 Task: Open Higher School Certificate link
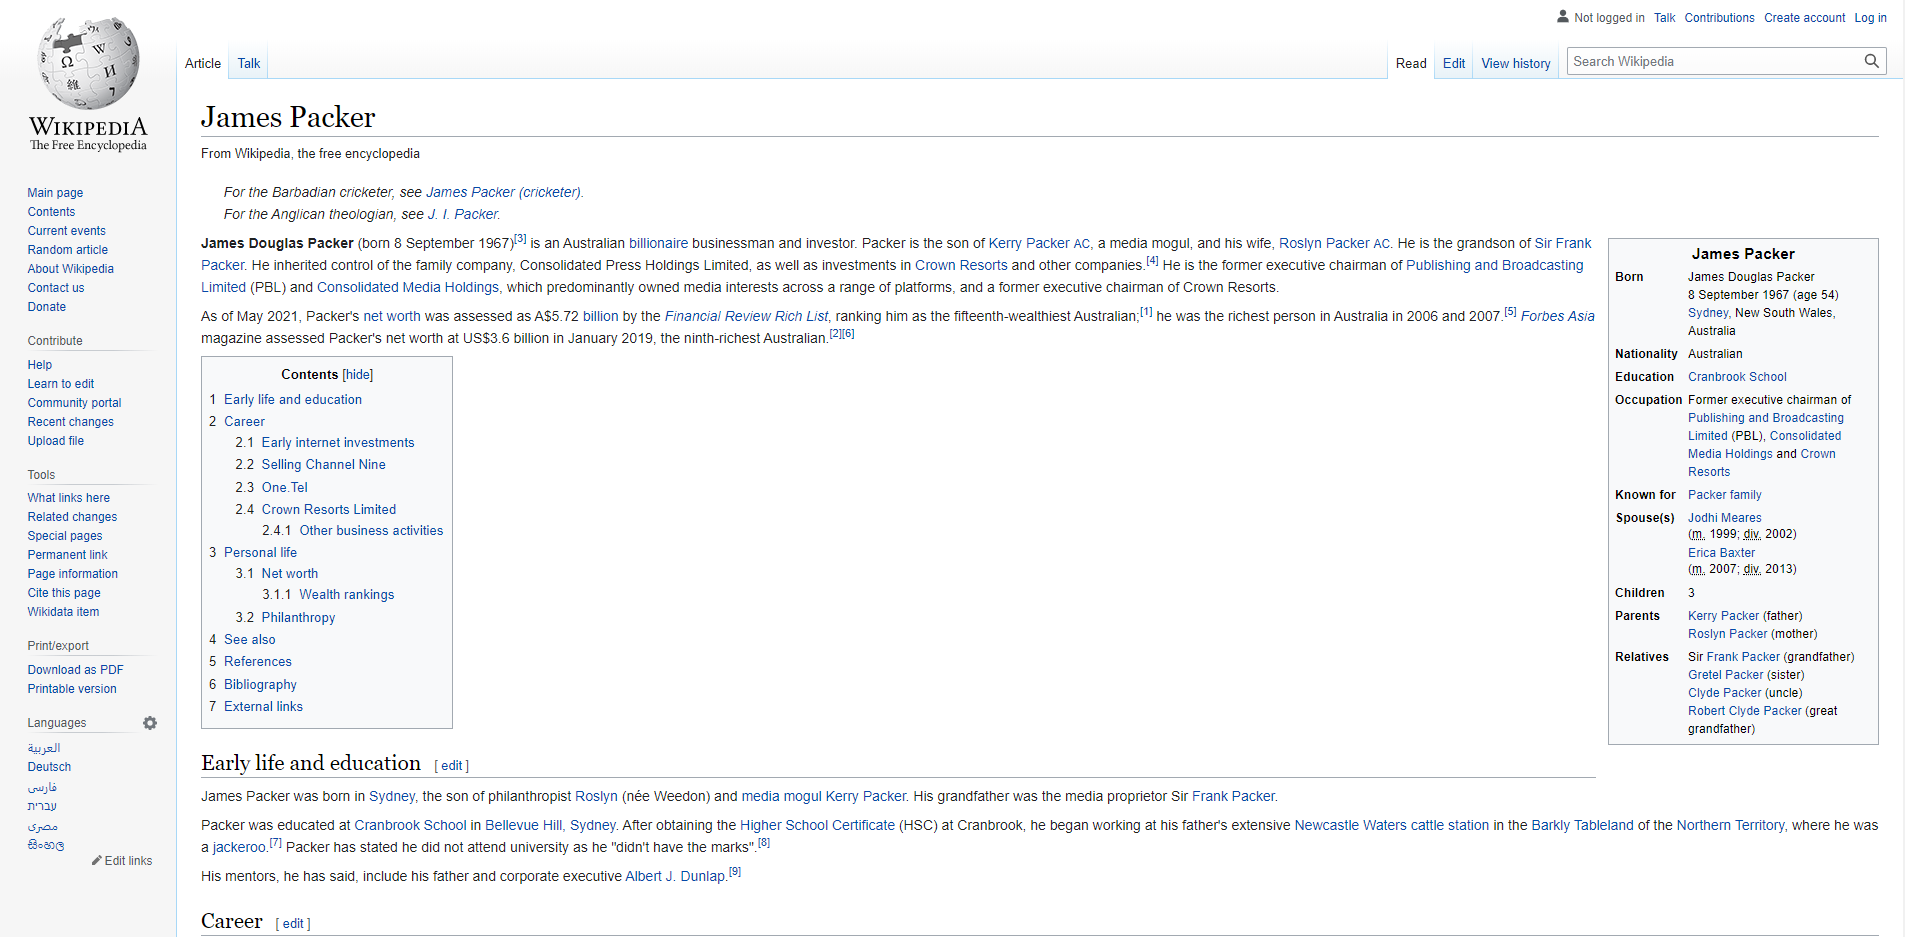point(817,825)
